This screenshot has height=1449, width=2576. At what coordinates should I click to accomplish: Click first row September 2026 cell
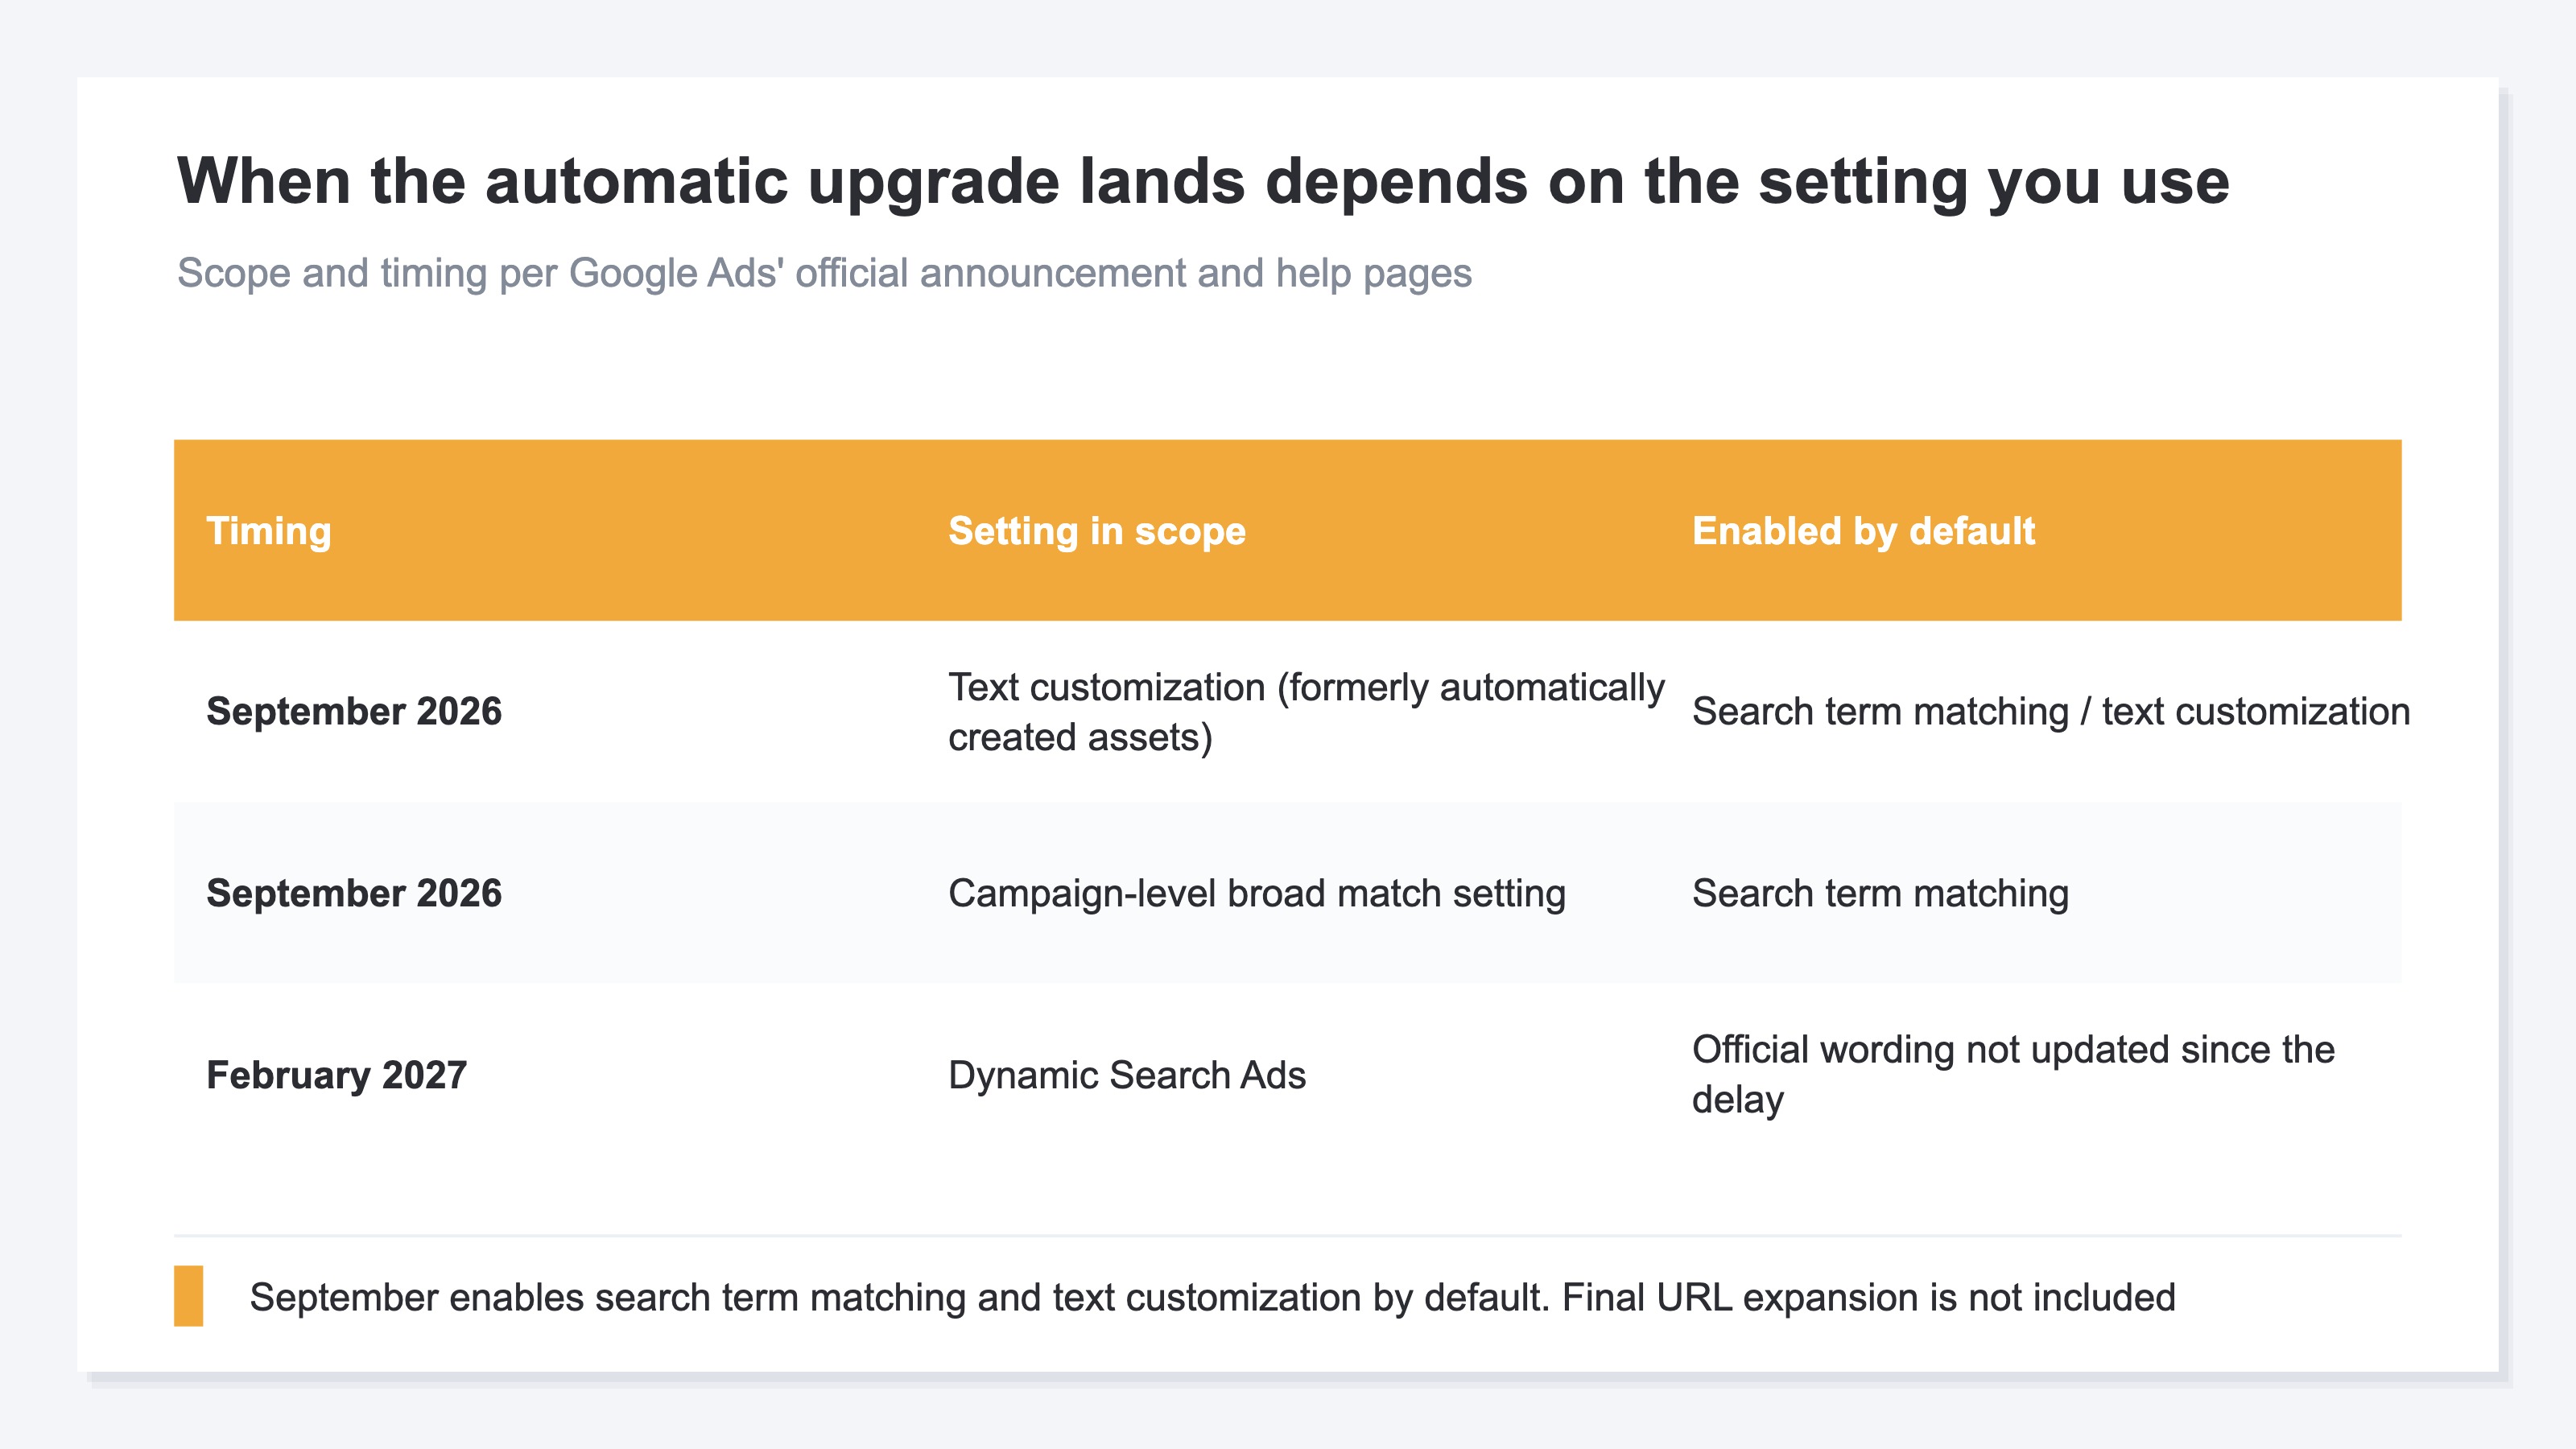(354, 712)
